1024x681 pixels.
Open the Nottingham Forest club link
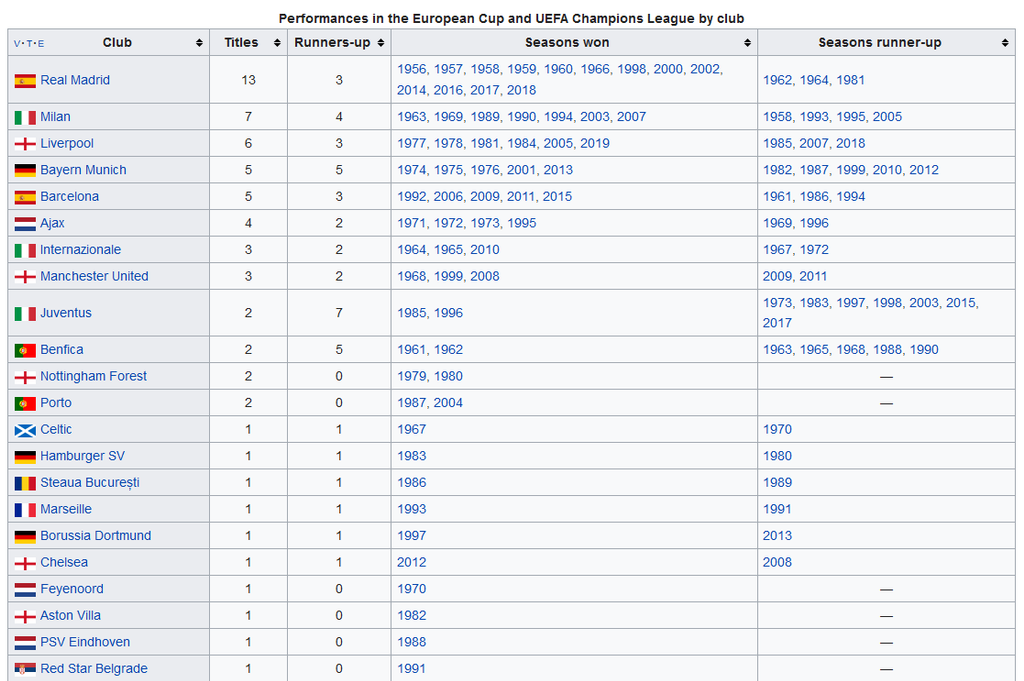(x=93, y=376)
